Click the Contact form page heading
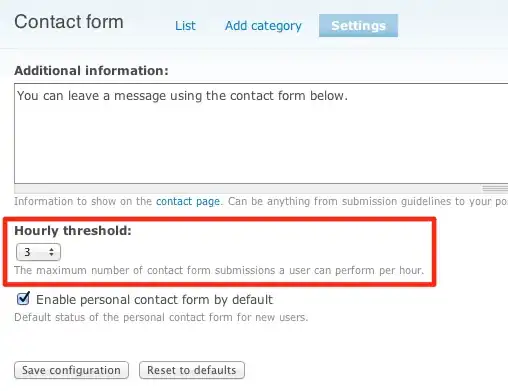The height and width of the screenshot is (391, 508). [x=69, y=22]
